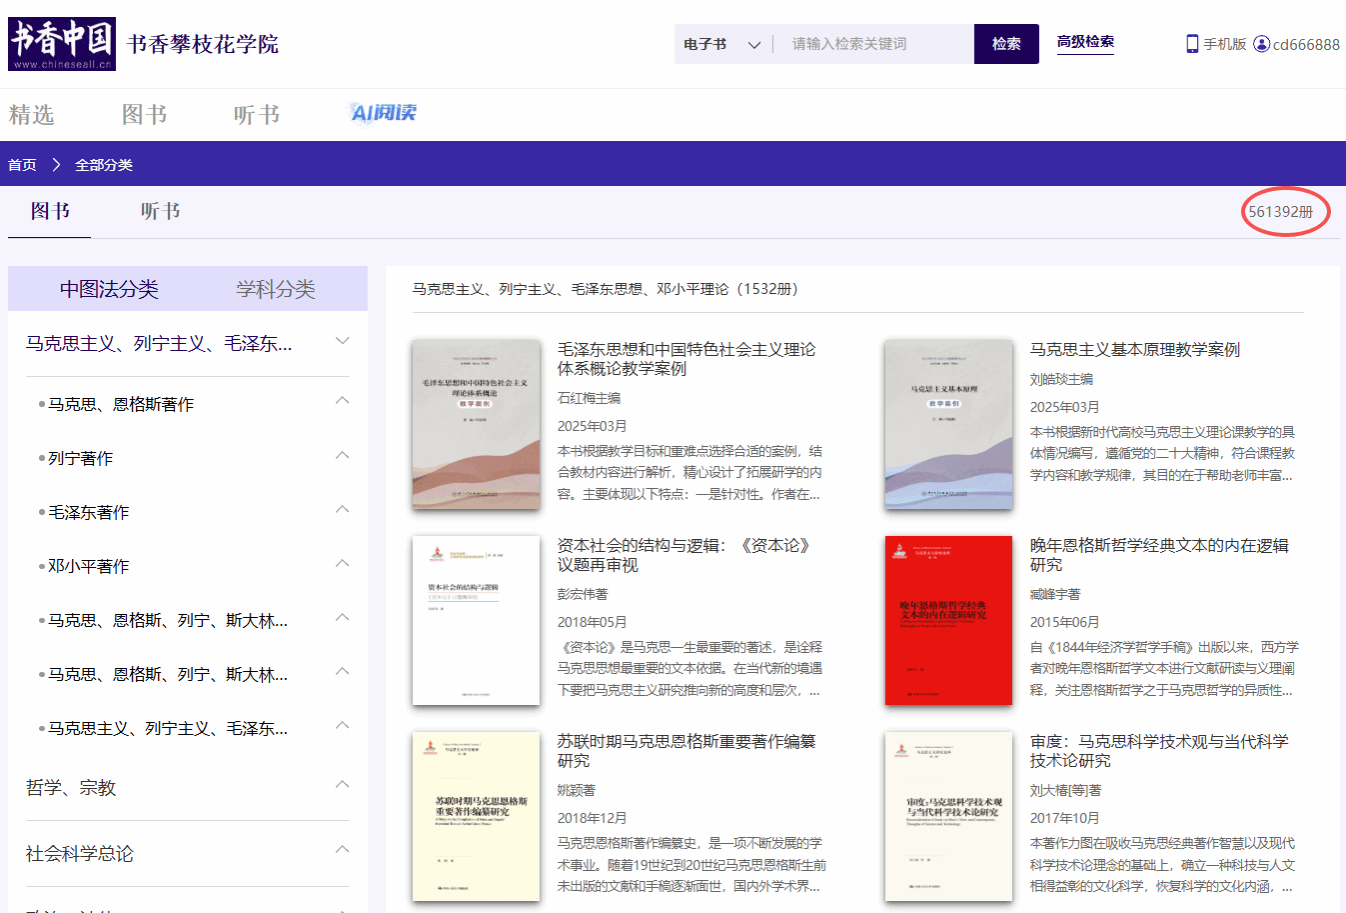Open the 高级检索 advanced search link
1346x913 pixels.
pyautogui.click(x=1085, y=42)
